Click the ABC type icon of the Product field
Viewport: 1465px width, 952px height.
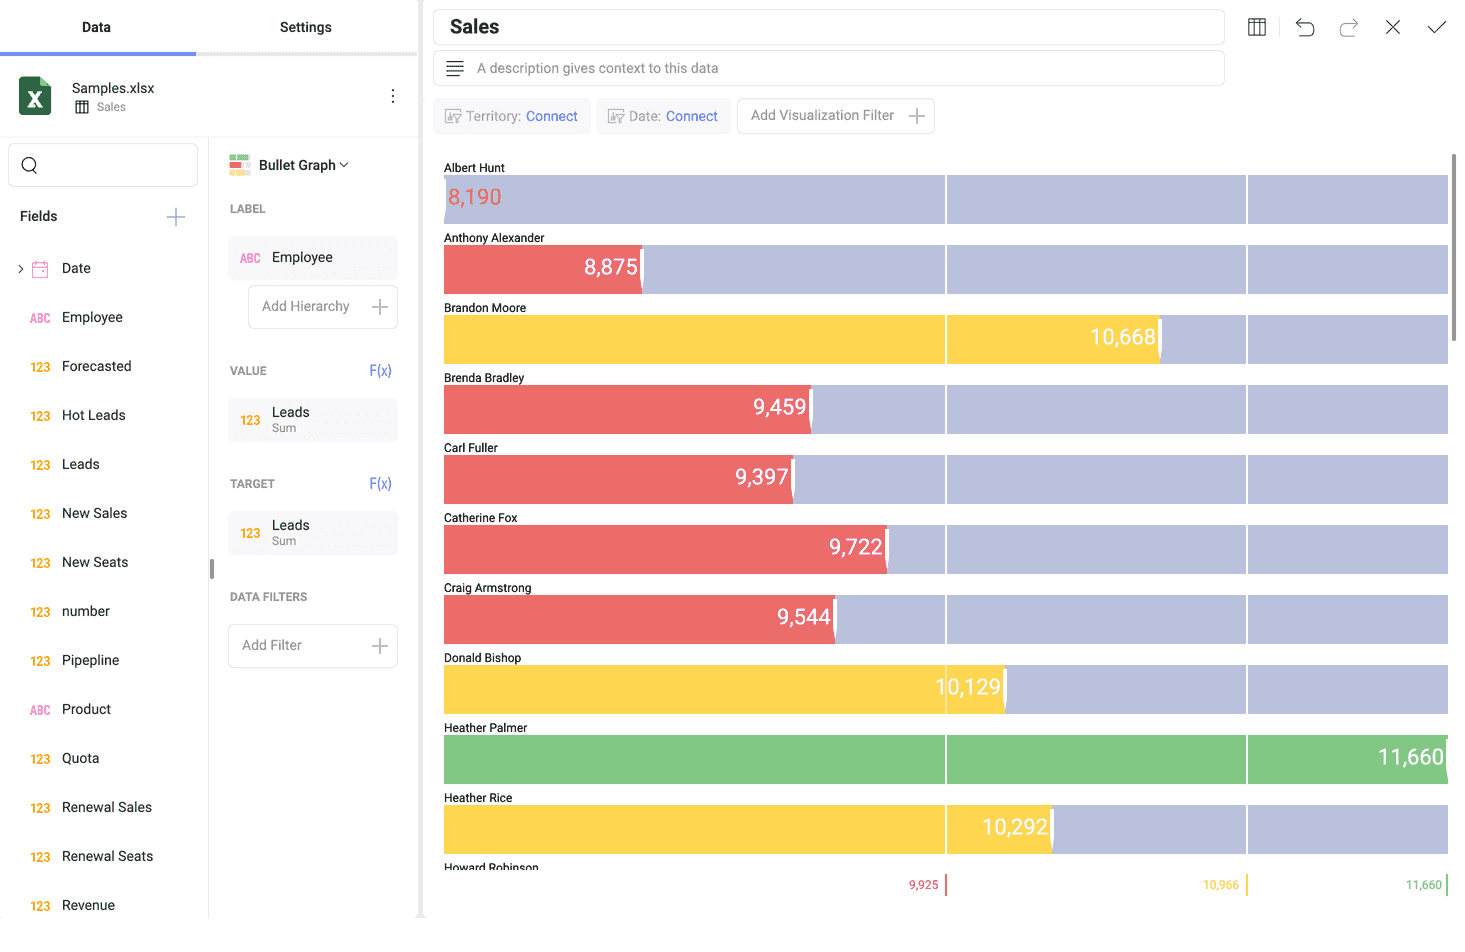40,710
